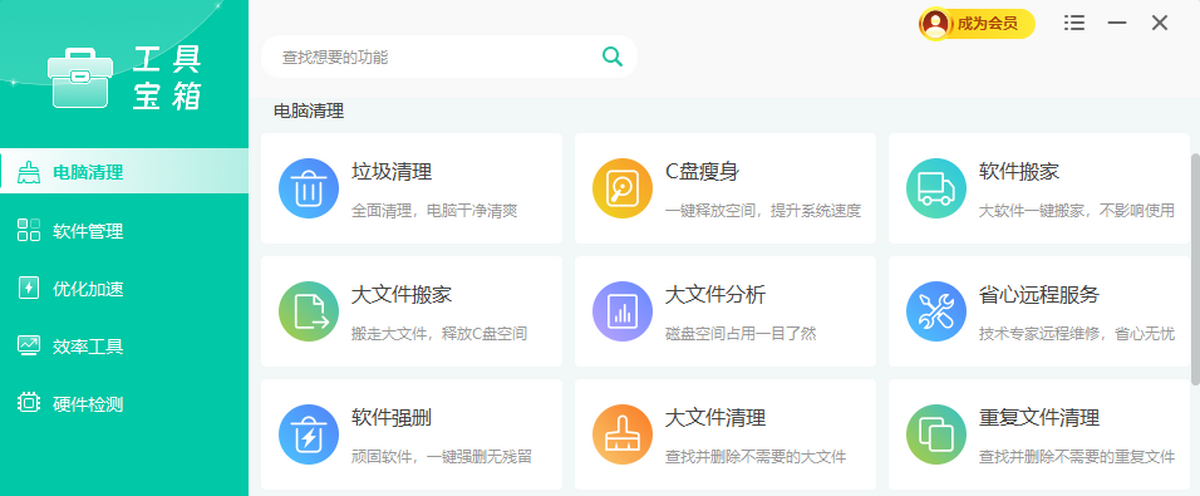Click the 成为会员 membership button
This screenshot has height=496, width=1200.
coord(977,23)
